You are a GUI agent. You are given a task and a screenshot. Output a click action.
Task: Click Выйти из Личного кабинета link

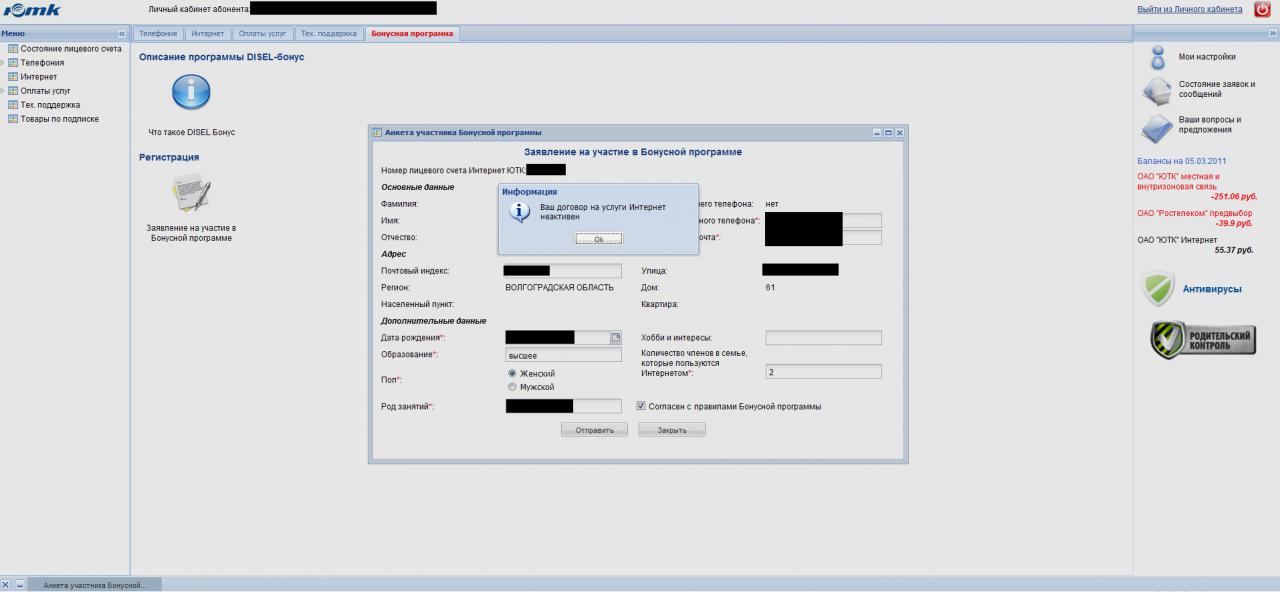pos(1189,10)
